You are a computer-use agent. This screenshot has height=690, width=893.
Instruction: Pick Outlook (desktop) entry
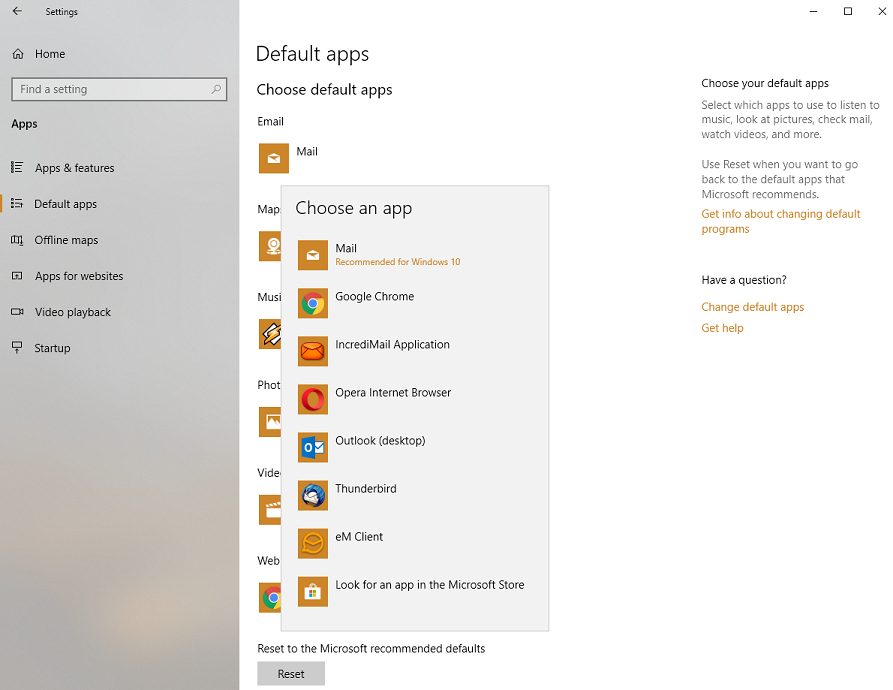(x=415, y=447)
